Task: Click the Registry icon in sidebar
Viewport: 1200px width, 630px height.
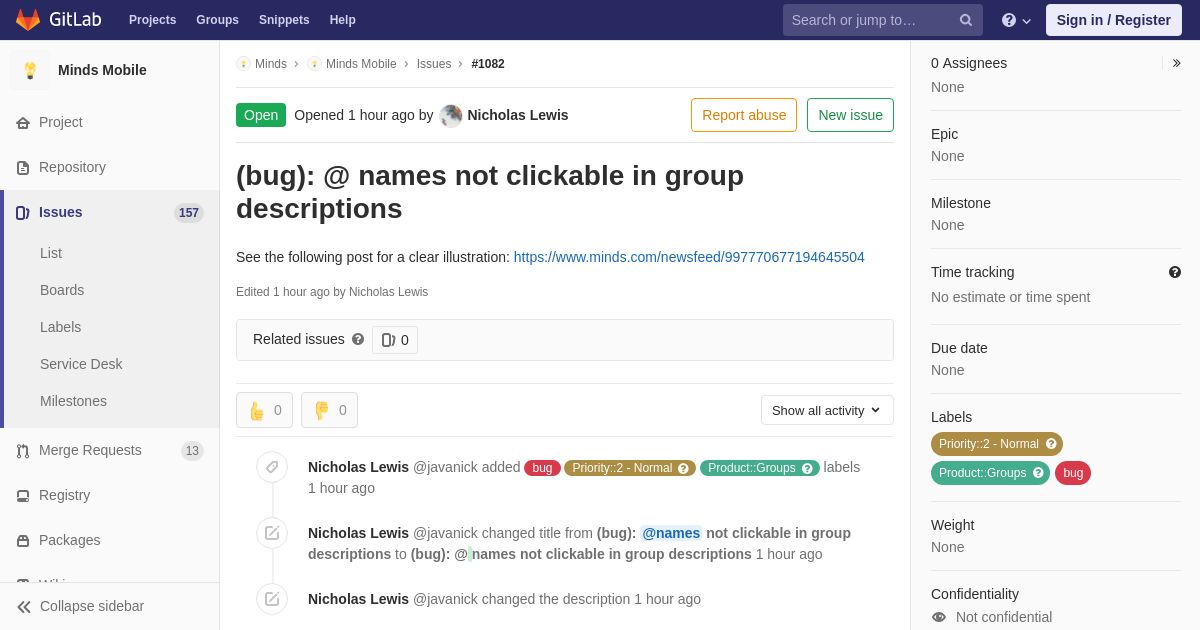Action: 23,496
